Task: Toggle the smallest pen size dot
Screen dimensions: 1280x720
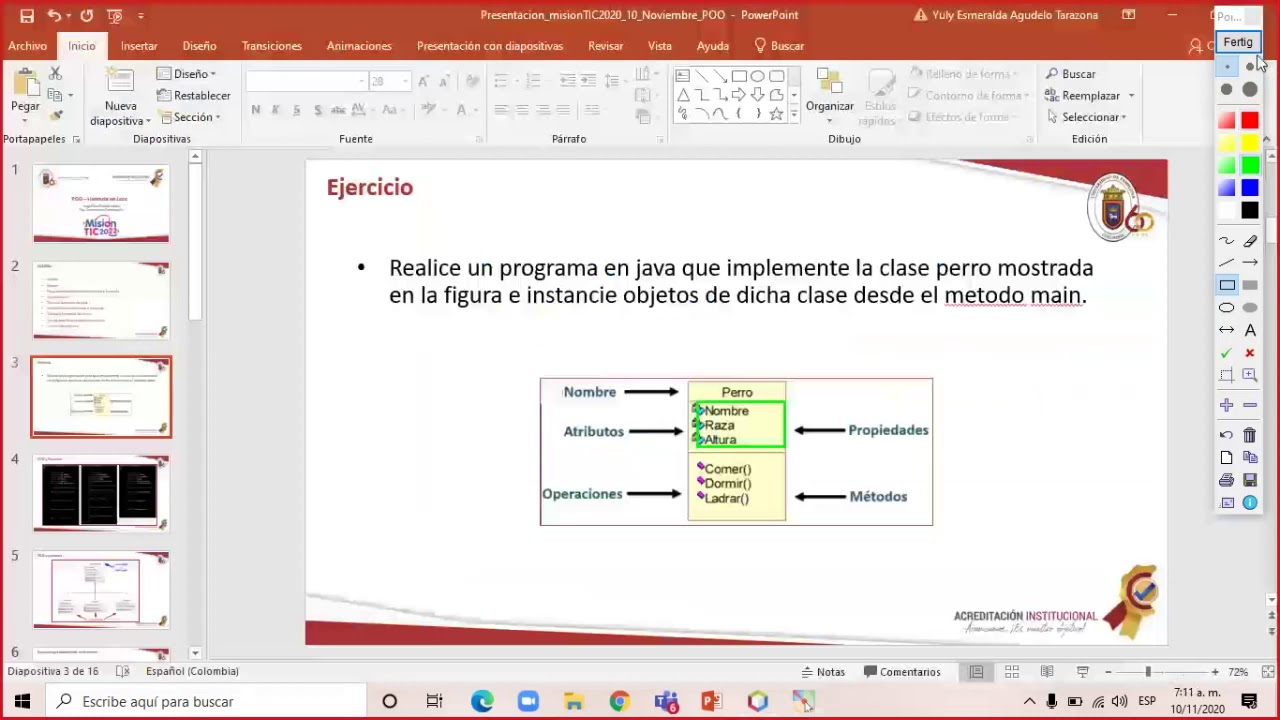Action: click(x=1227, y=66)
